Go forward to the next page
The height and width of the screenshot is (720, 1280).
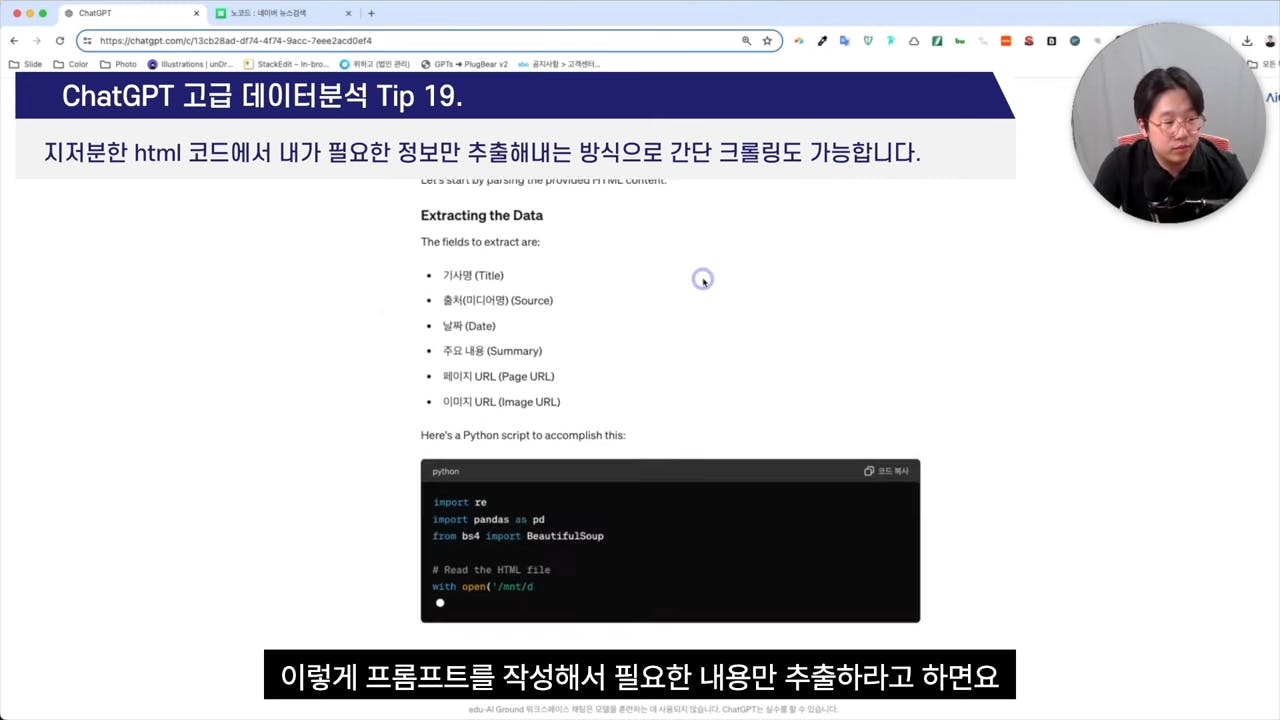click(37, 41)
